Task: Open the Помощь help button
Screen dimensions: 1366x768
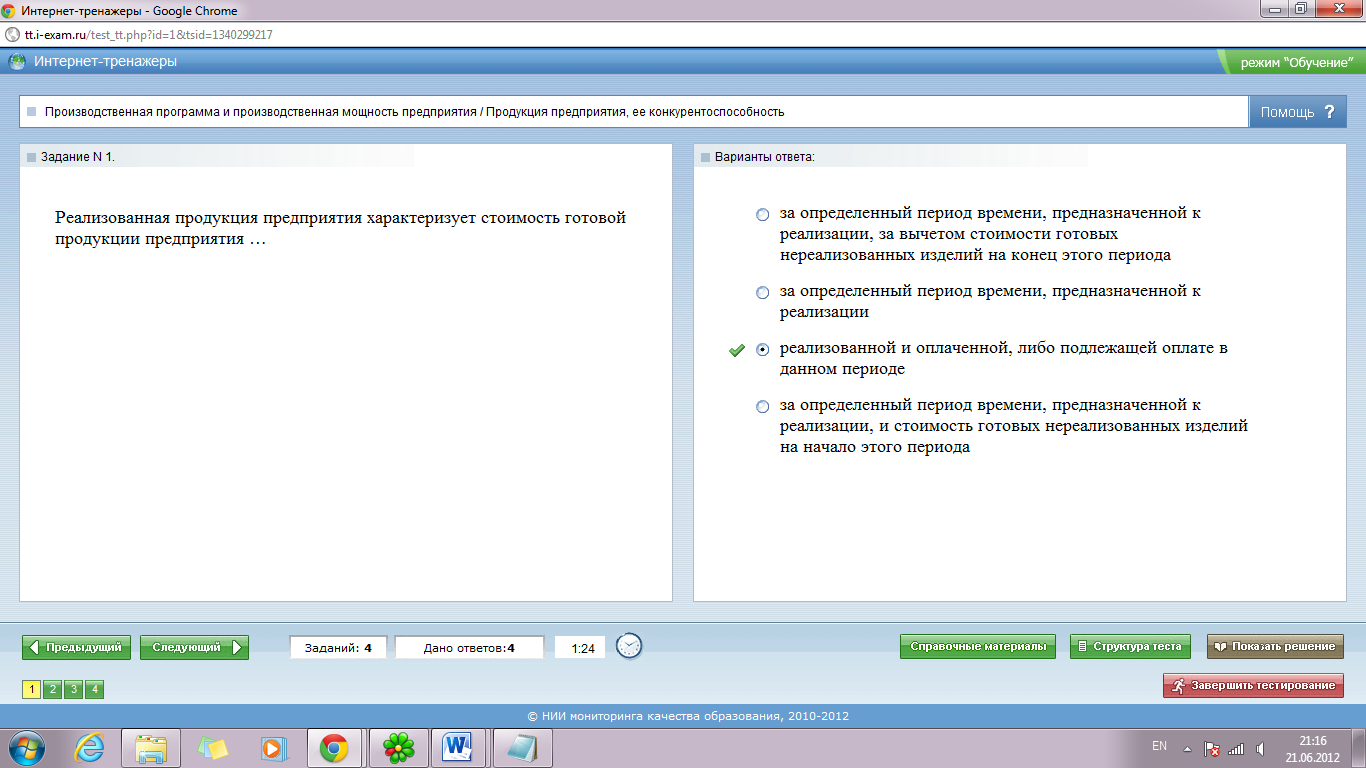Action: tap(1297, 112)
